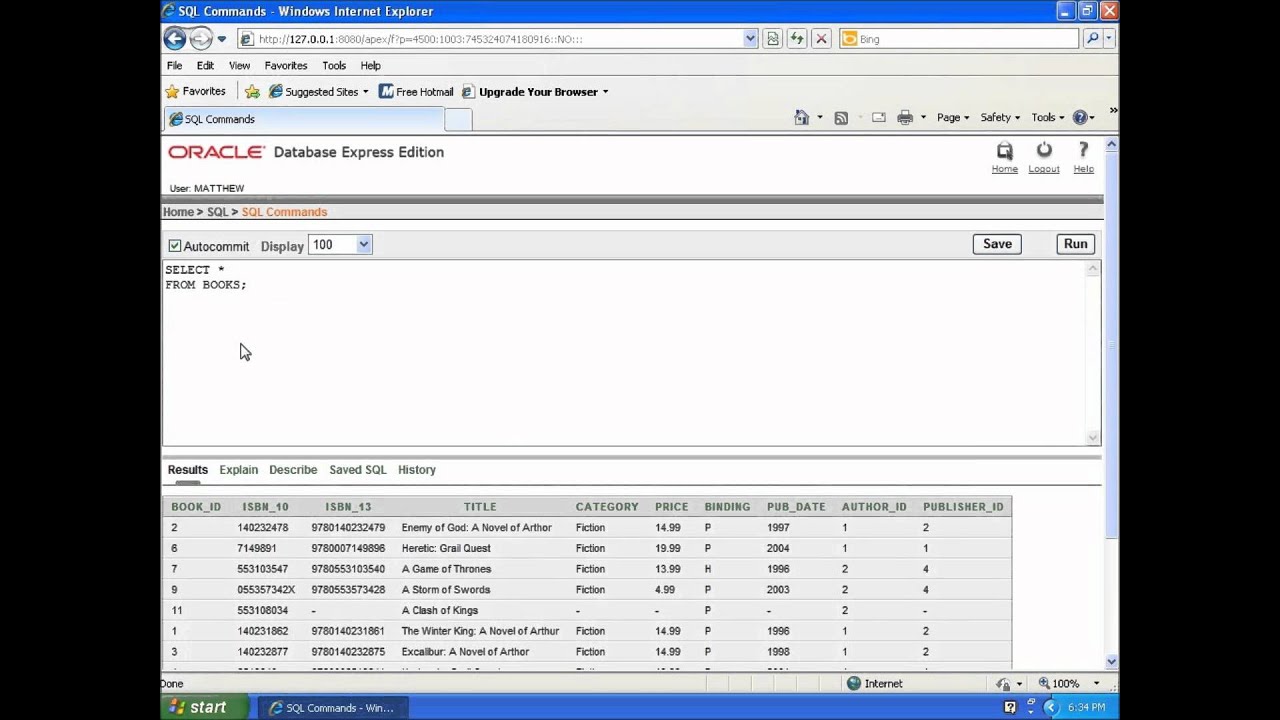Image resolution: width=1280 pixels, height=720 pixels.
Task: Open the blue Help question mark icon
Action: click(x=1080, y=118)
